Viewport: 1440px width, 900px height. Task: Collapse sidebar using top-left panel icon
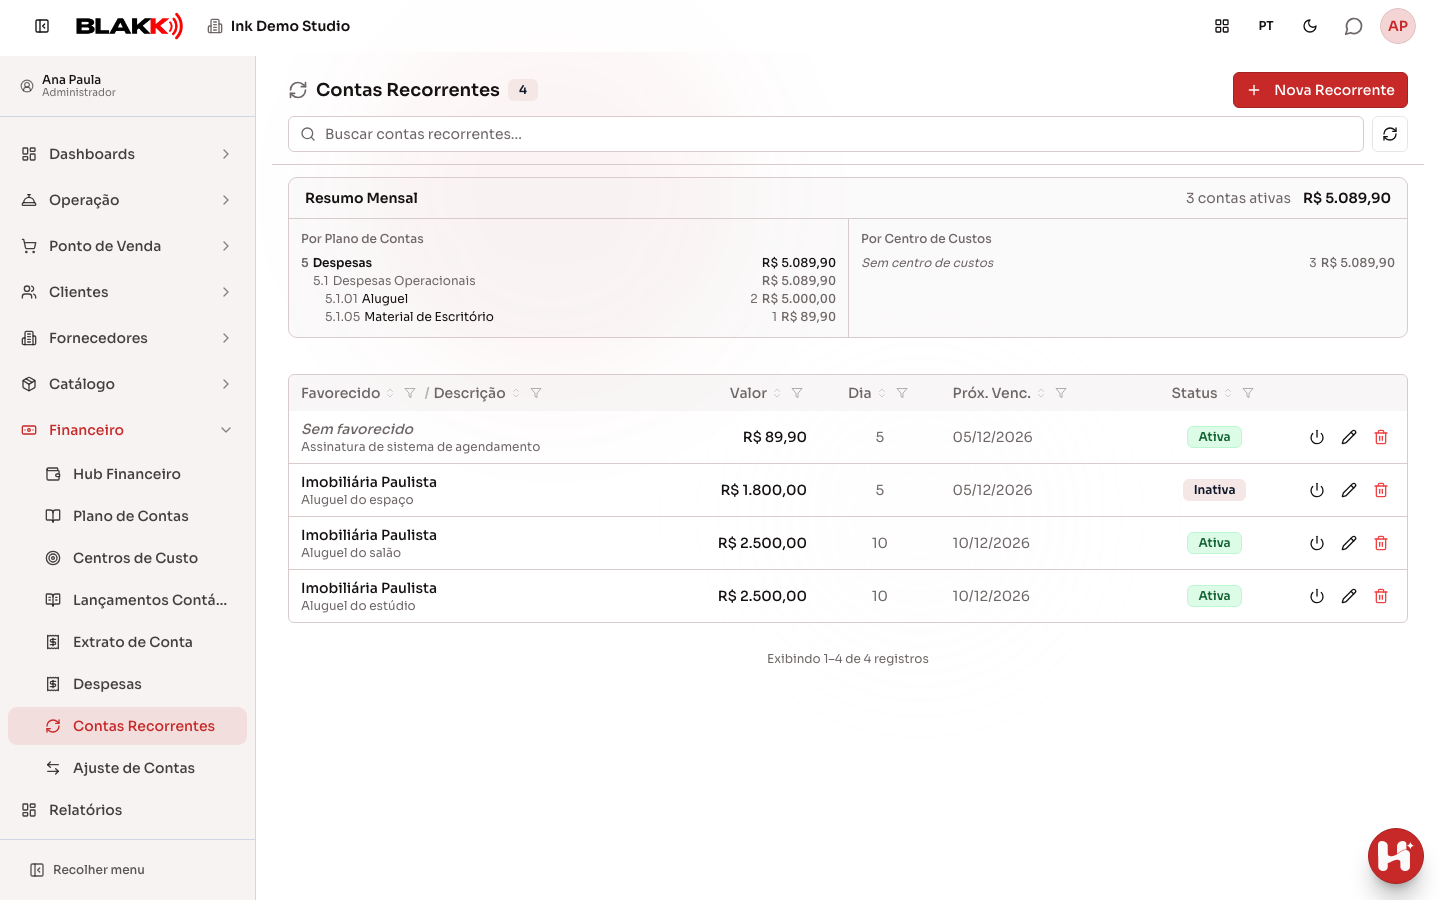[42, 26]
